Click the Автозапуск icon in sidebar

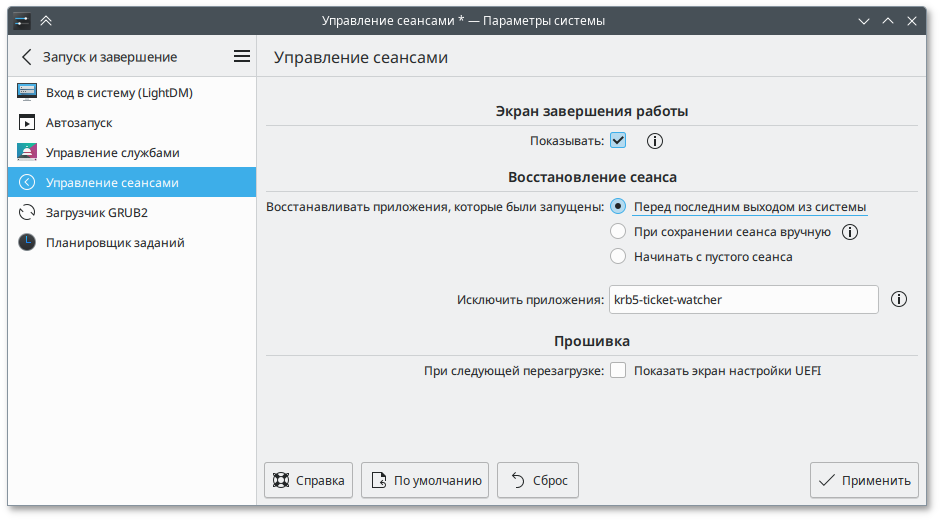coord(27,122)
